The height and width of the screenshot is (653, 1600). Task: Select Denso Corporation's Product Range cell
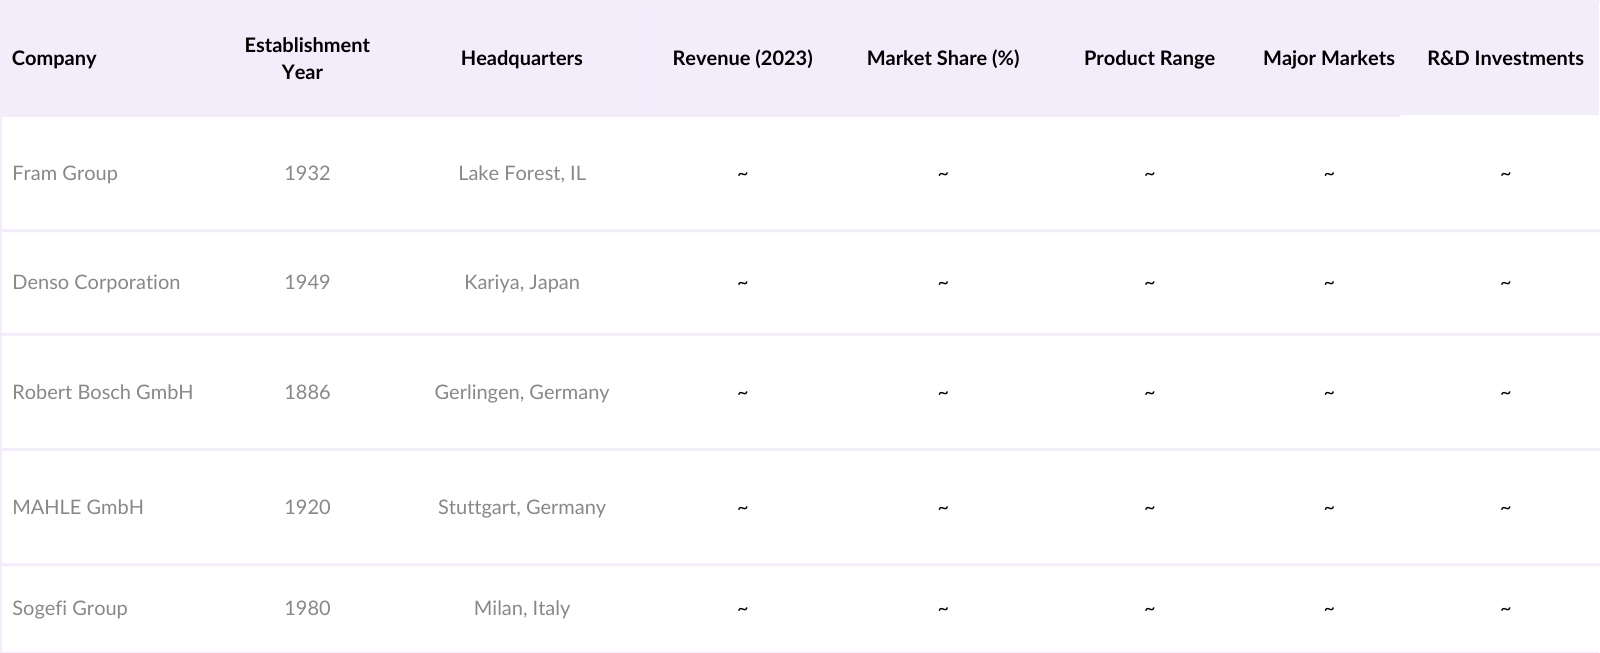pos(1149,283)
